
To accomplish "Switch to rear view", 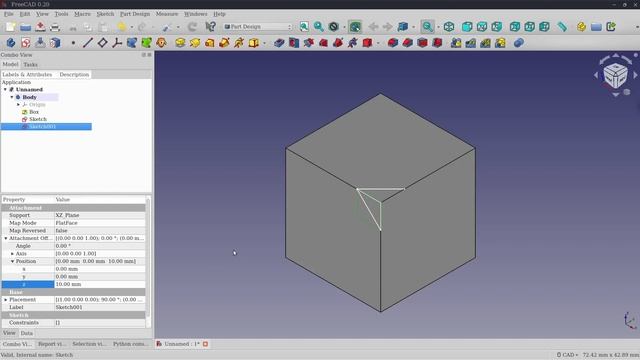I will point(515,27).
